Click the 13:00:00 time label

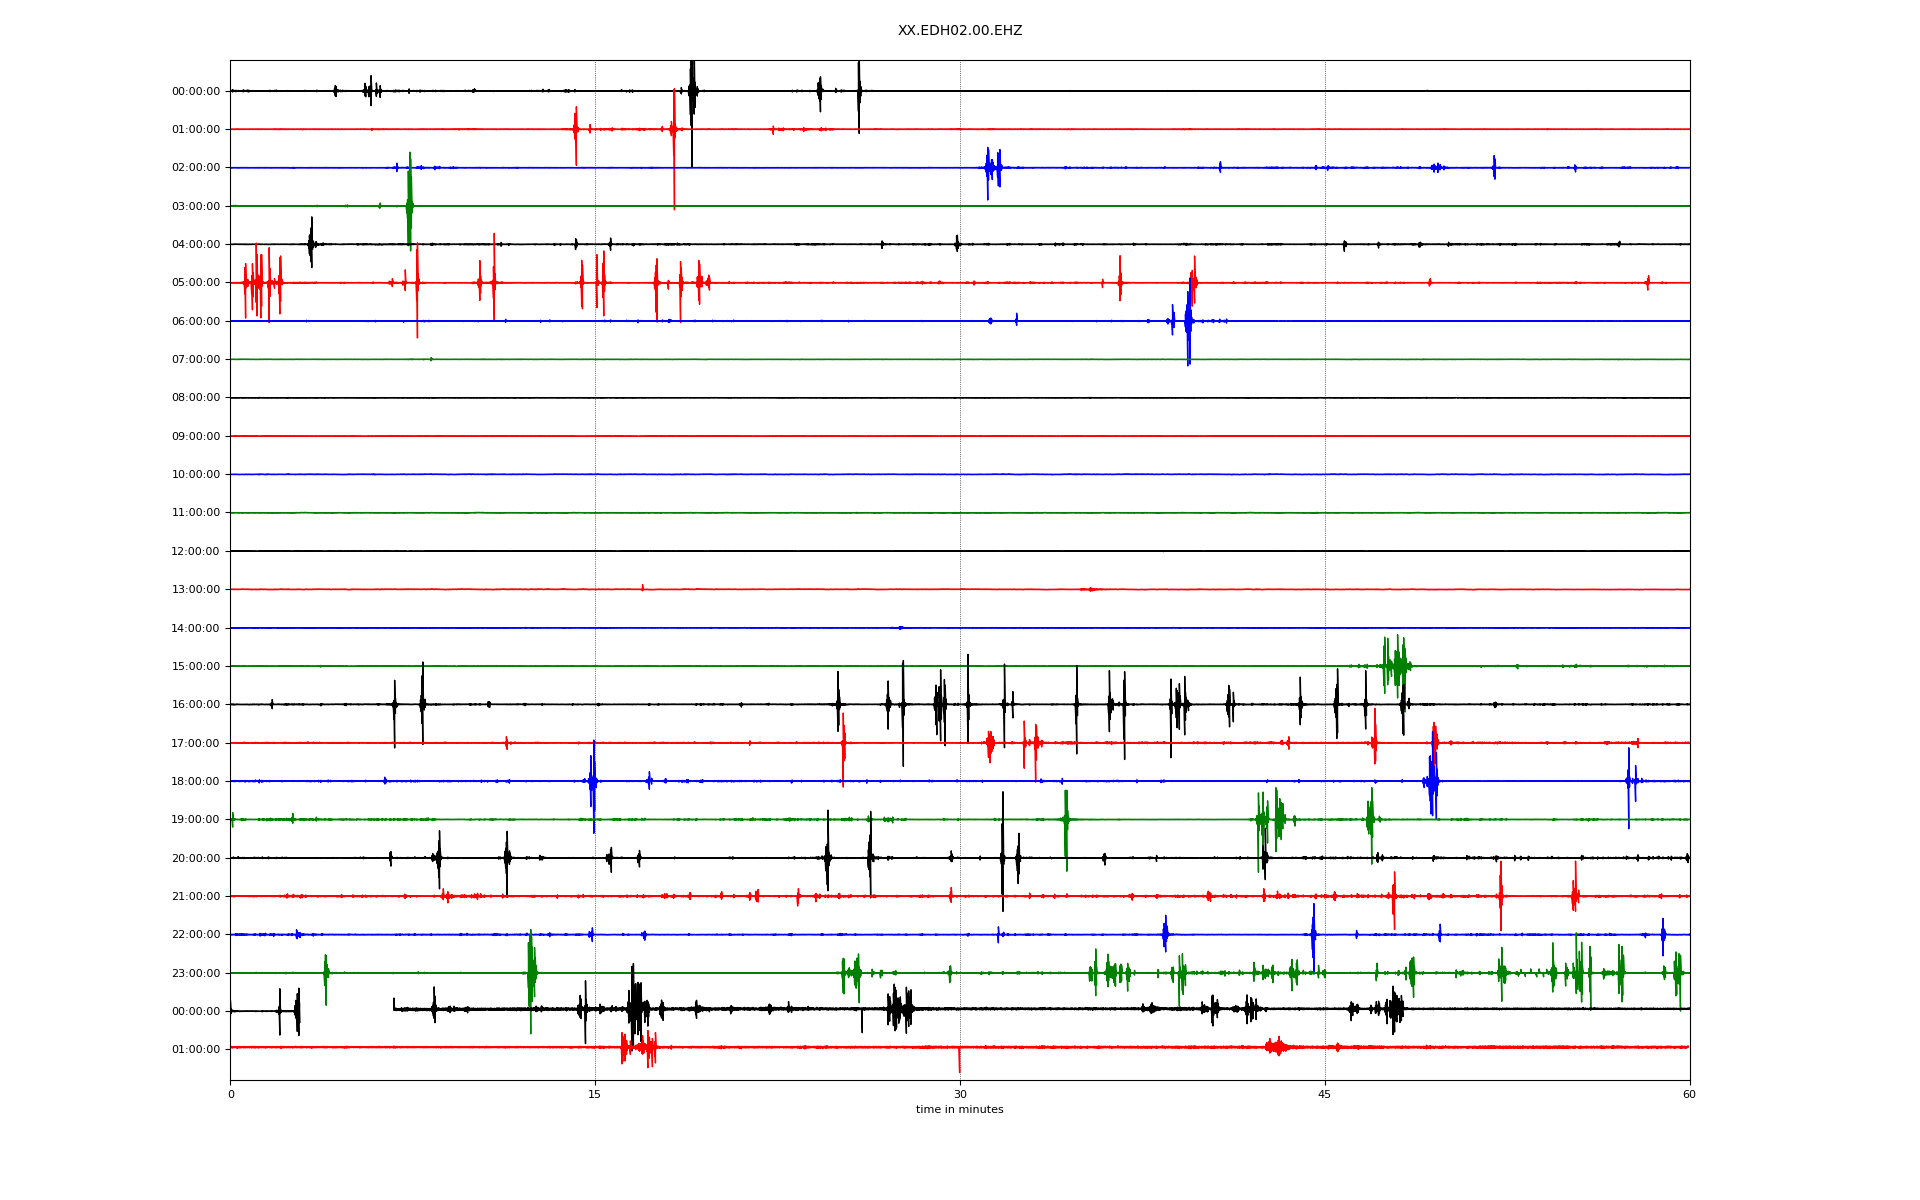(x=196, y=590)
